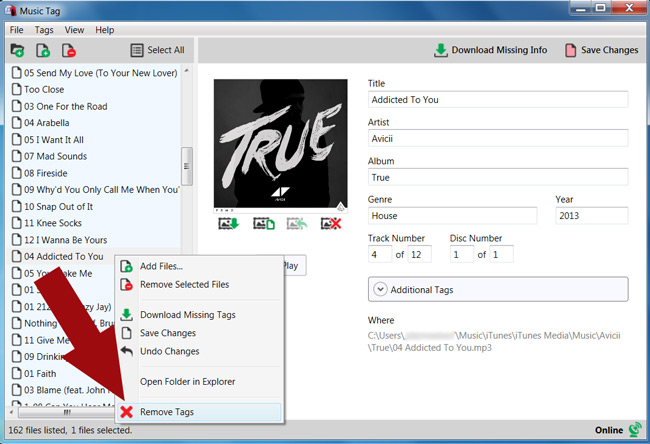Select 03 One For the Road
This screenshot has width=650, height=444.
[x=94, y=106]
